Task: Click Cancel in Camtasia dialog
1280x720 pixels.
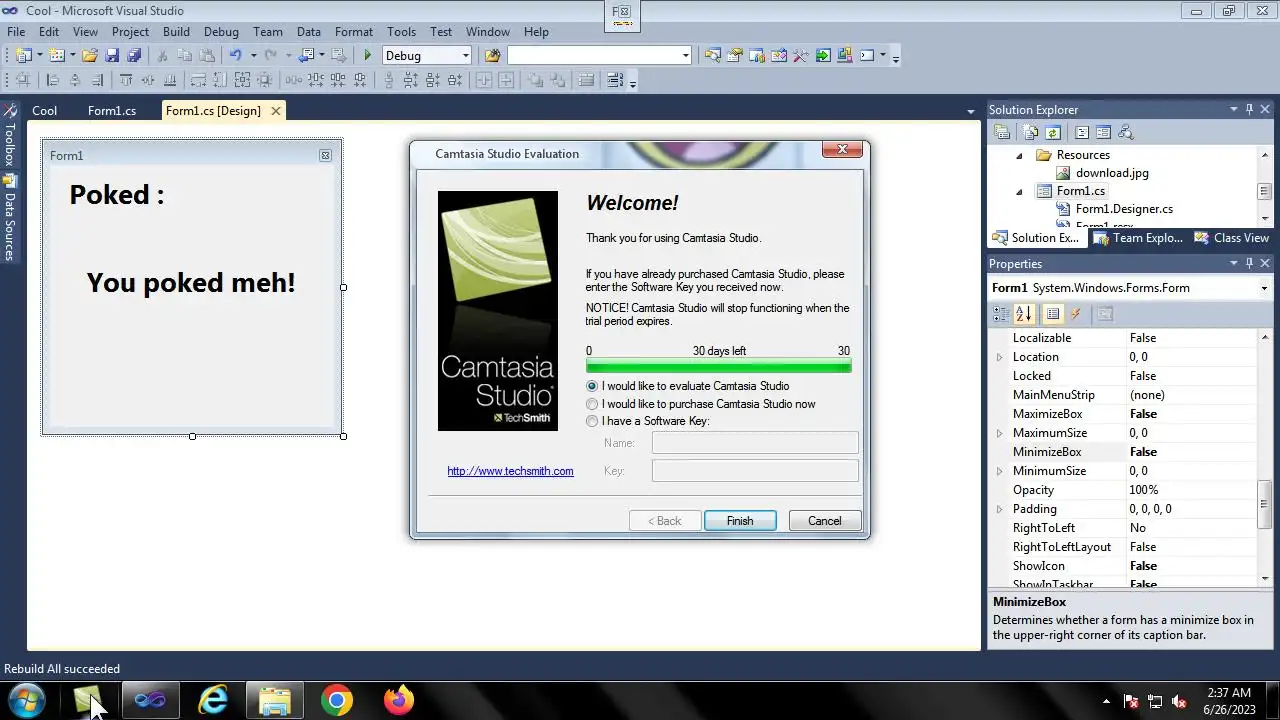Action: coord(825,521)
